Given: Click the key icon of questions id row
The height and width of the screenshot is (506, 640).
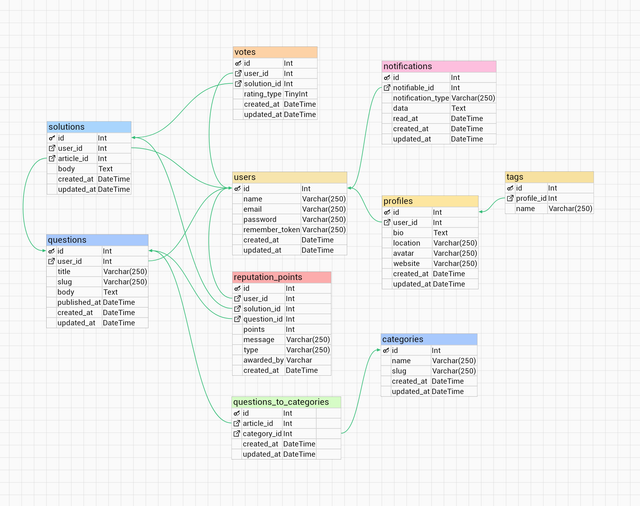Looking at the screenshot, I should 51,251.
